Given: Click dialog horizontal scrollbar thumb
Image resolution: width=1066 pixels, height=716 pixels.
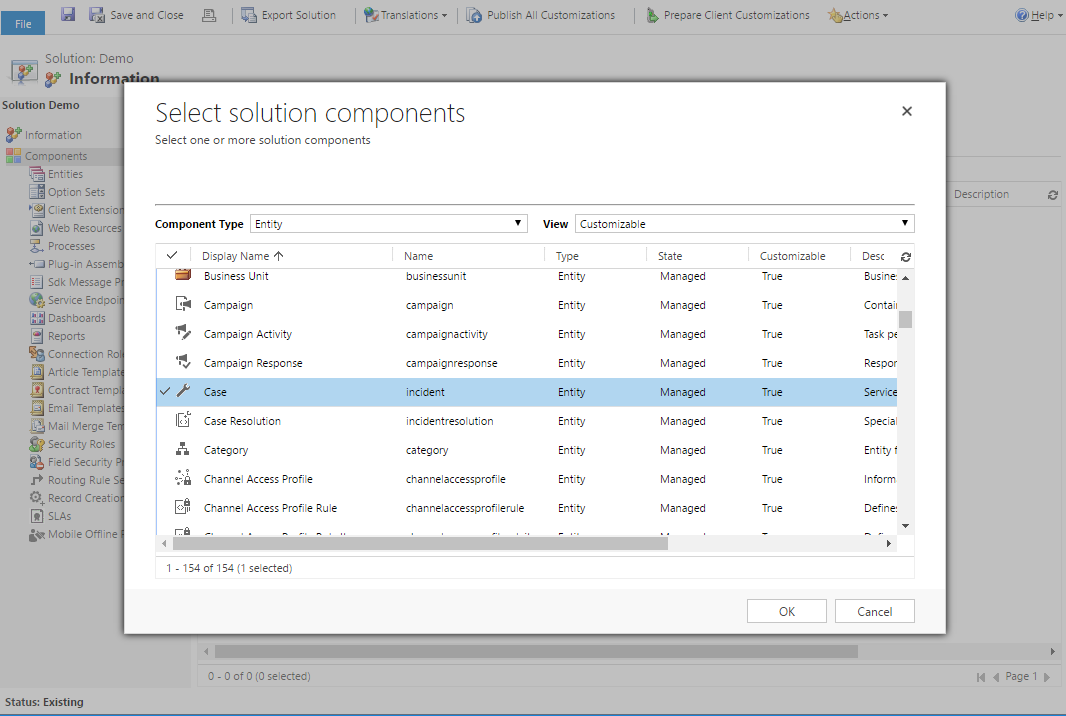Looking at the screenshot, I should coord(420,543).
